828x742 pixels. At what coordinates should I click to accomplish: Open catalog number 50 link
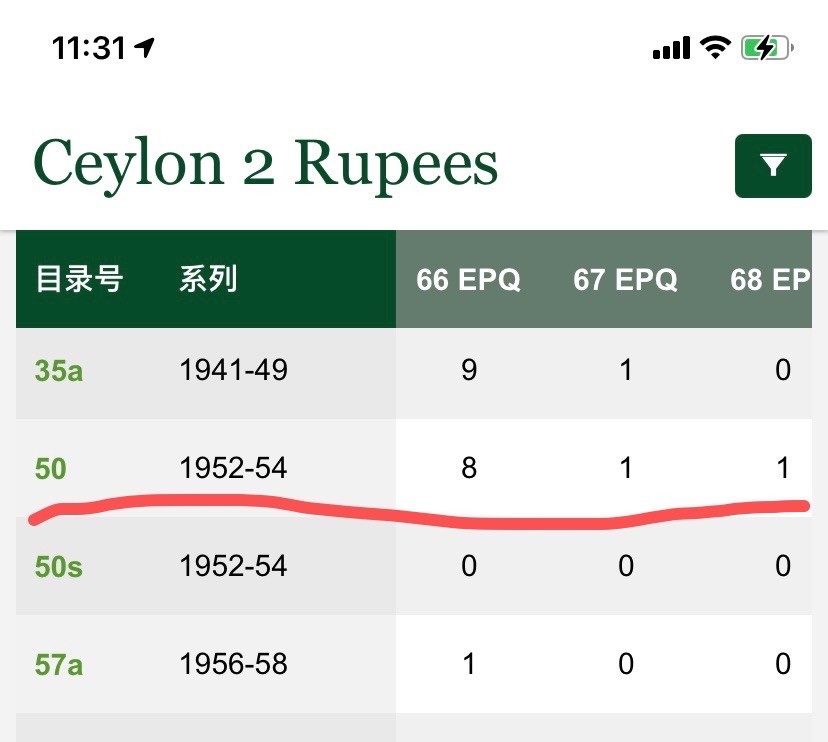click(51, 468)
